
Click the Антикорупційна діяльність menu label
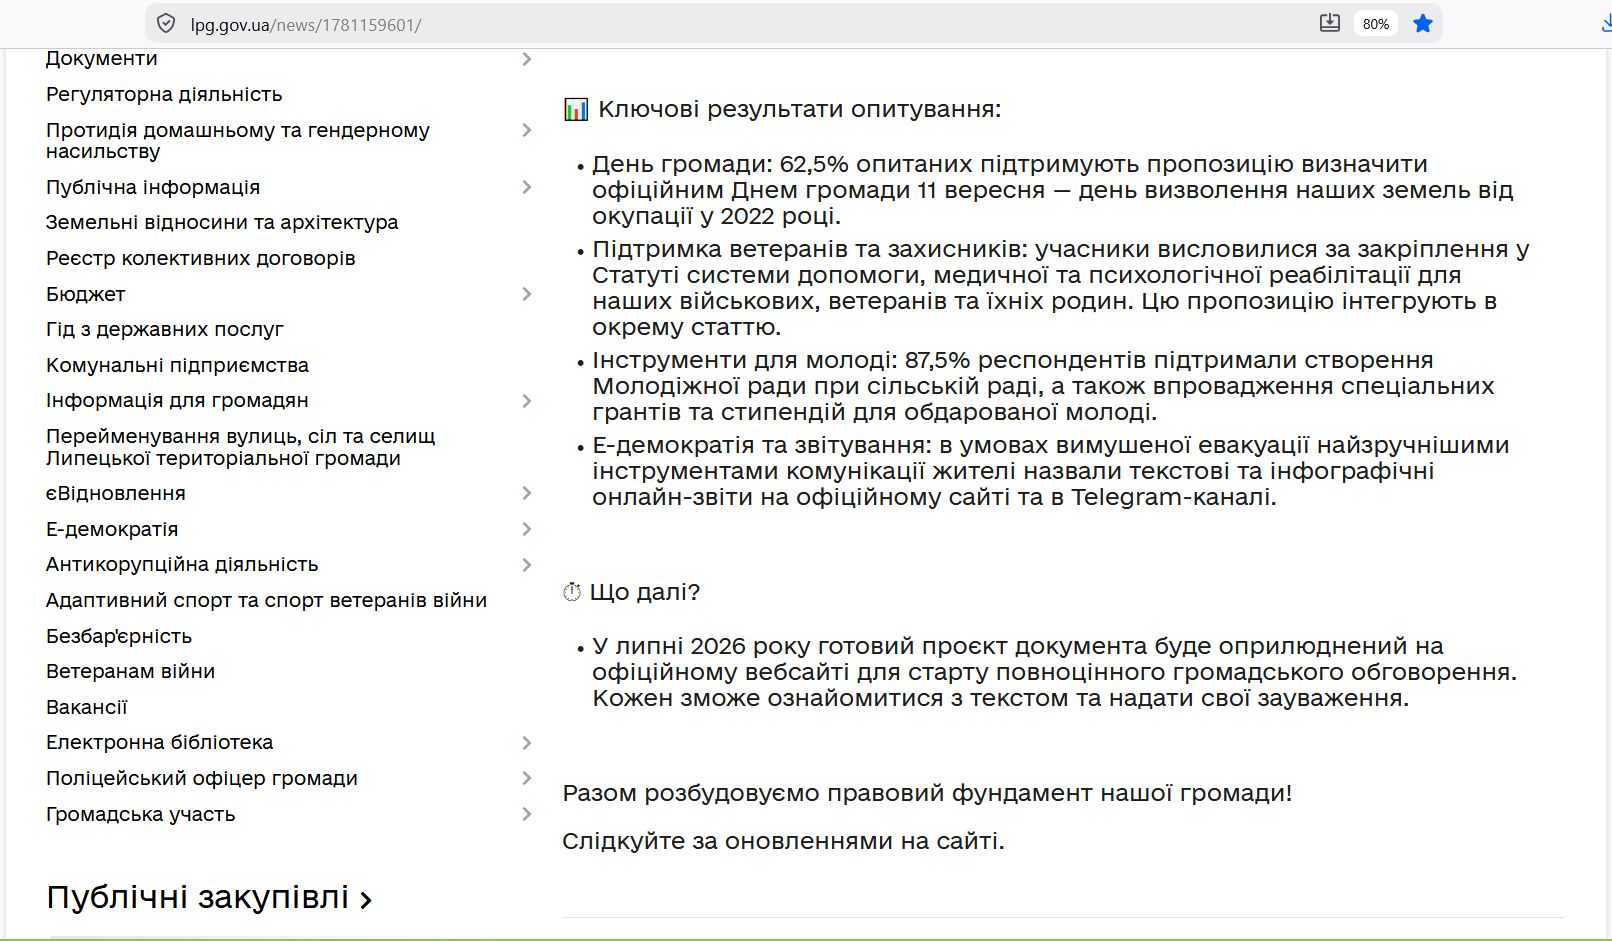click(182, 564)
